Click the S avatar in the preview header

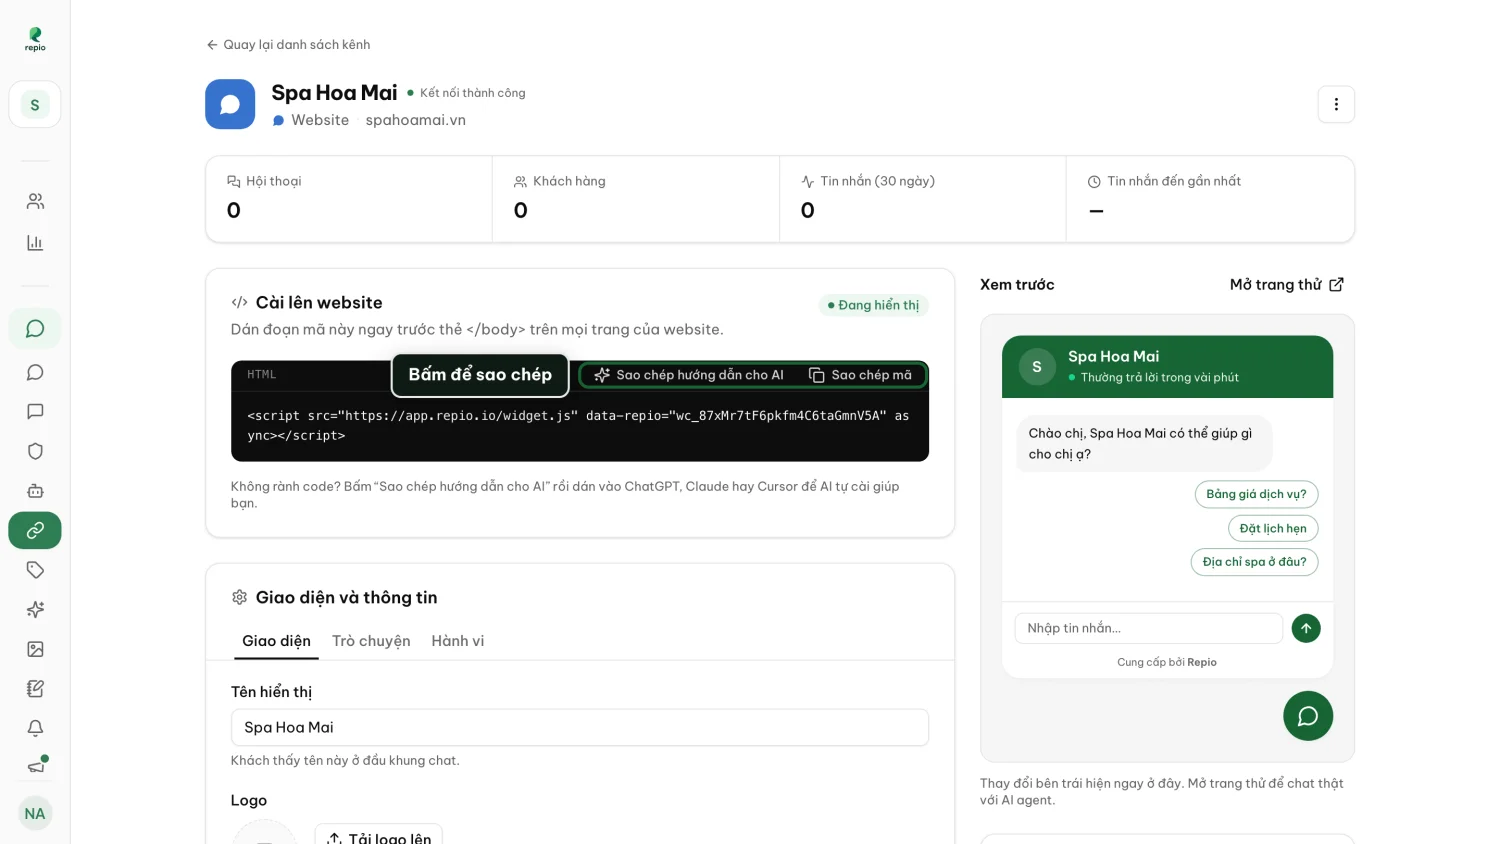pos(1037,367)
